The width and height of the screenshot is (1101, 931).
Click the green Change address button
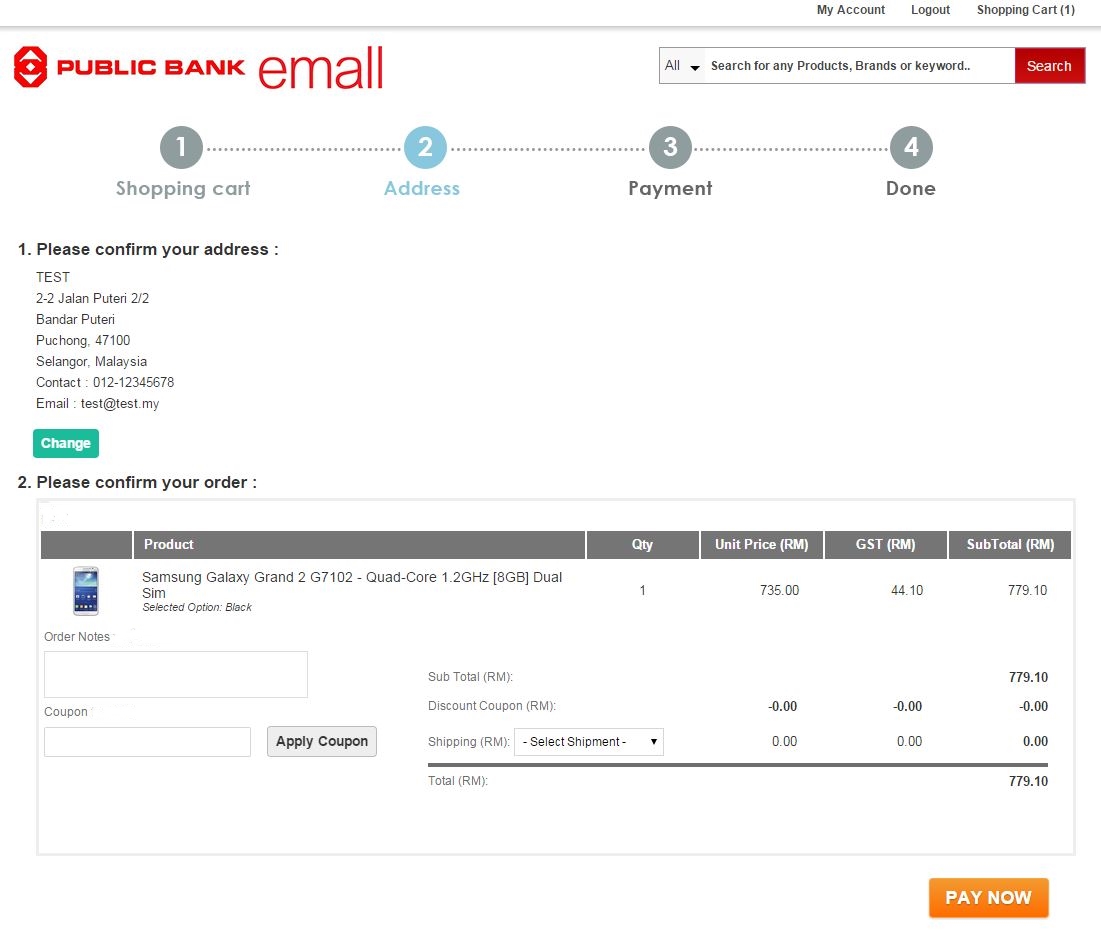[66, 443]
